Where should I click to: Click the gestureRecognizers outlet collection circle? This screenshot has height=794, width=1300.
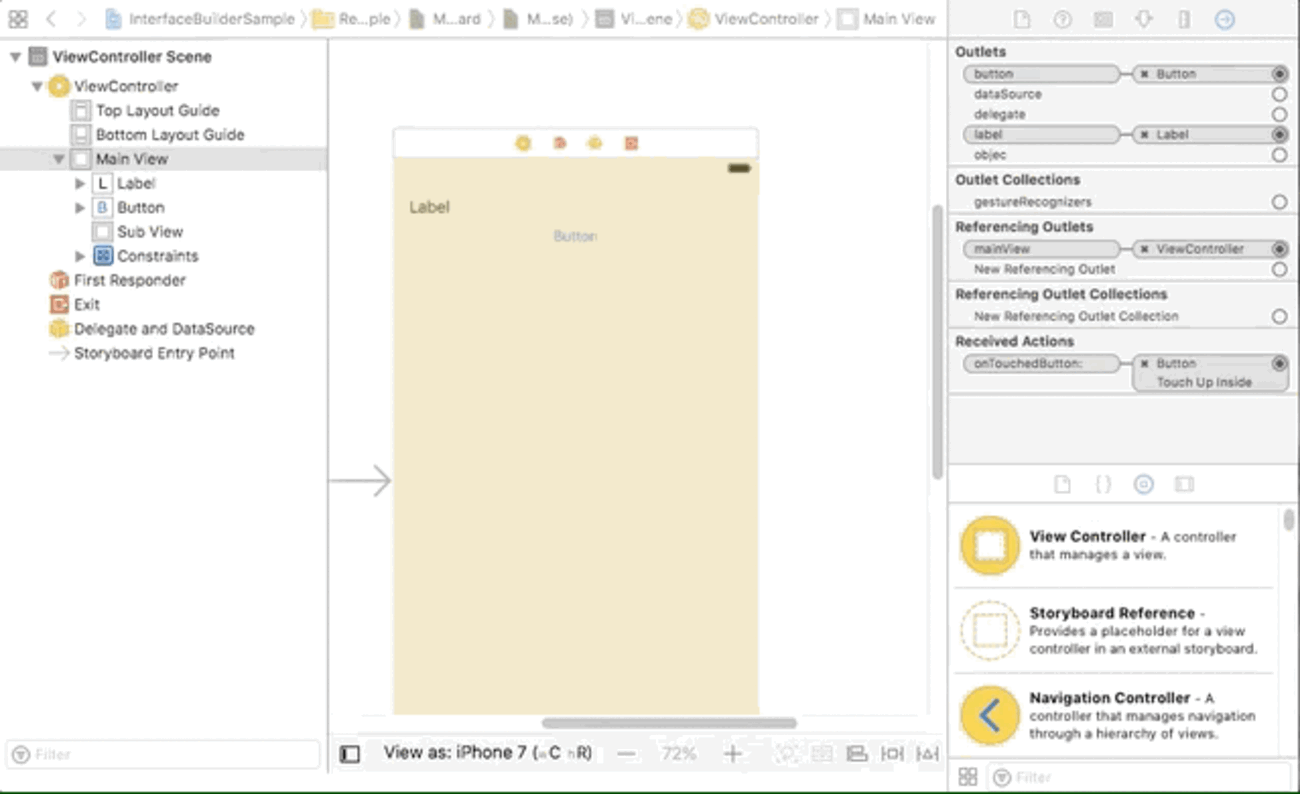(x=1279, y=202)
